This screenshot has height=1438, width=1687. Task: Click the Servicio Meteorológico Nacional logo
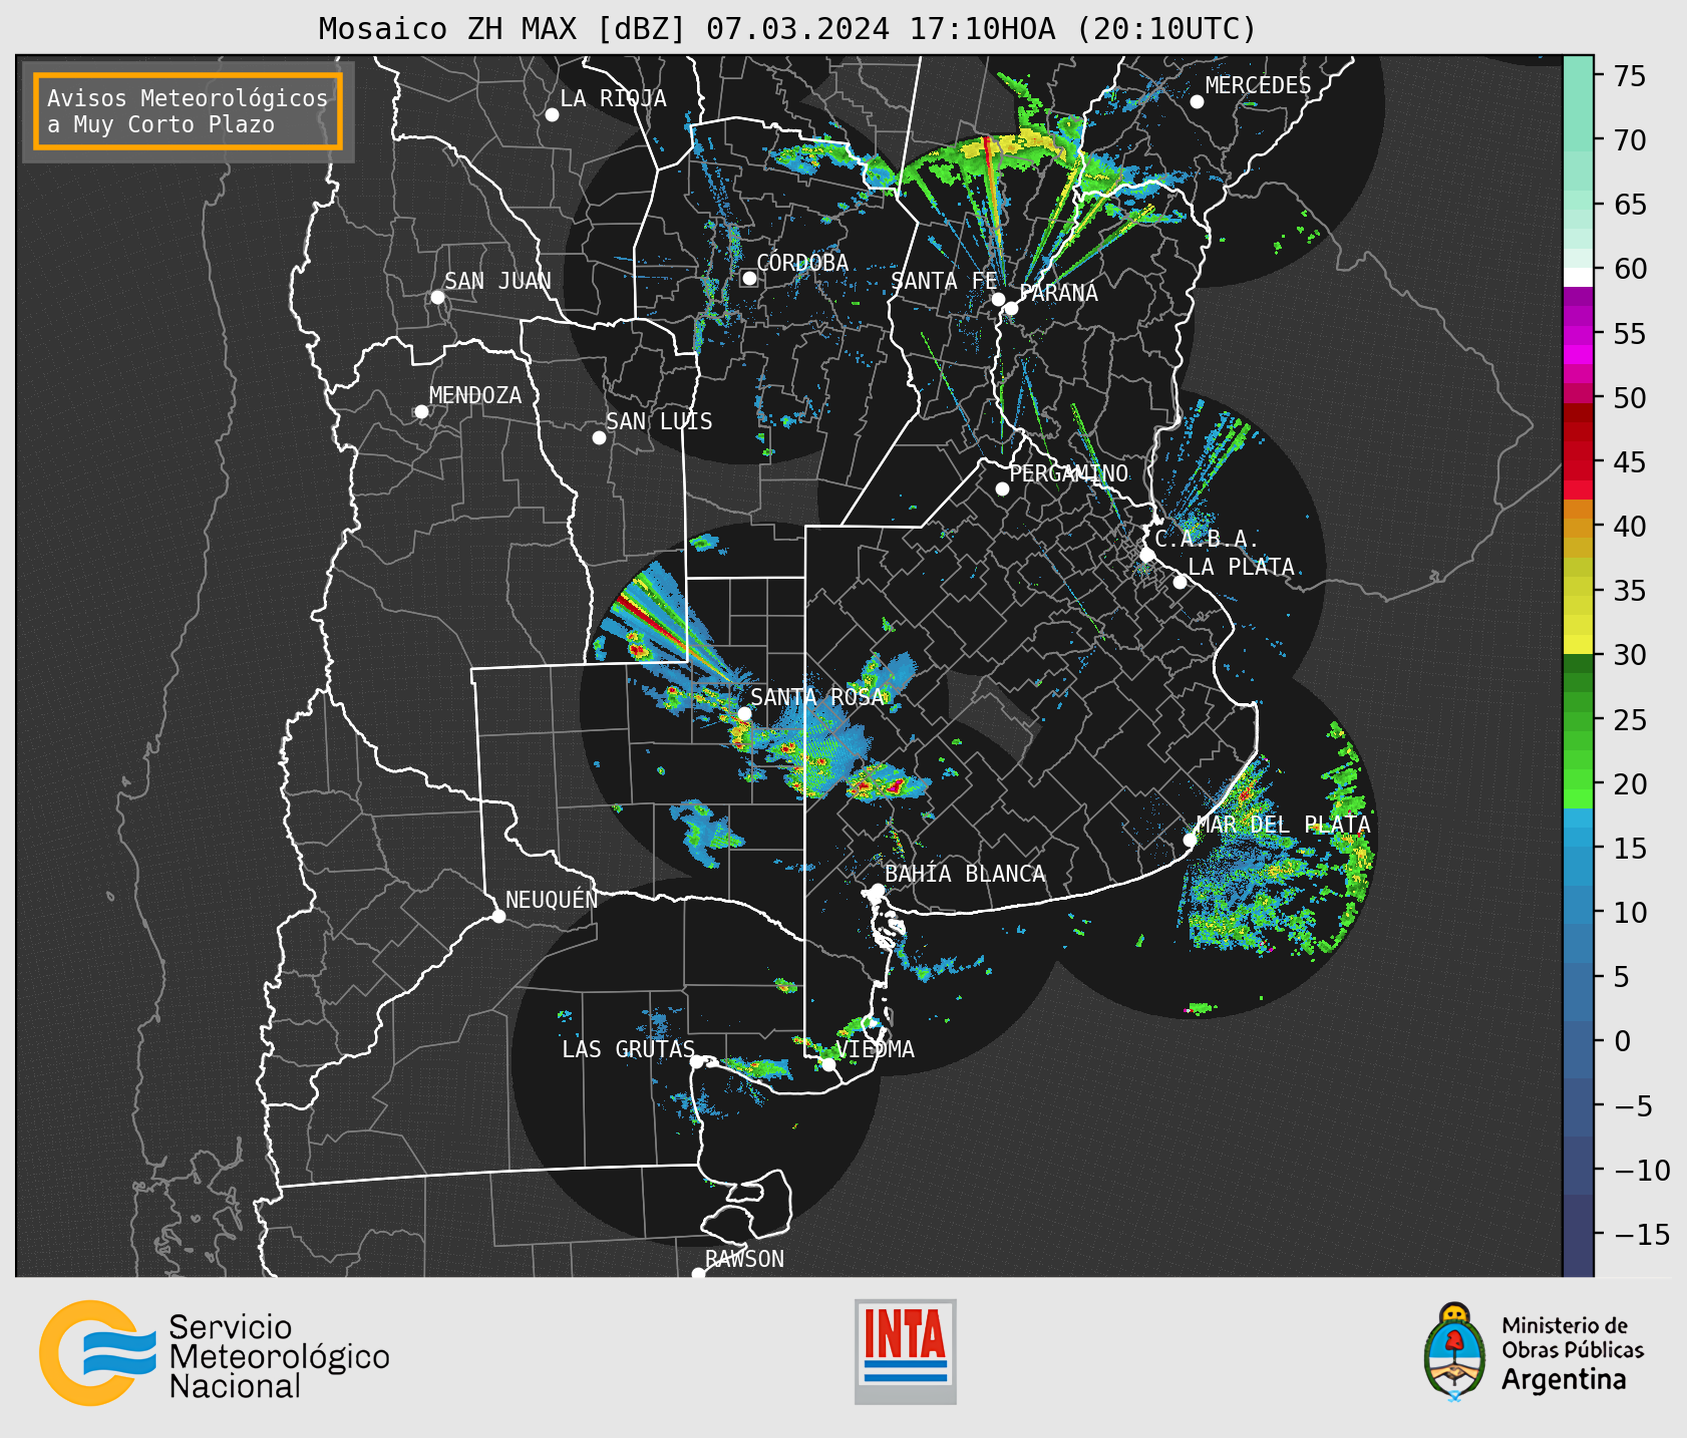pos(214,1352)
